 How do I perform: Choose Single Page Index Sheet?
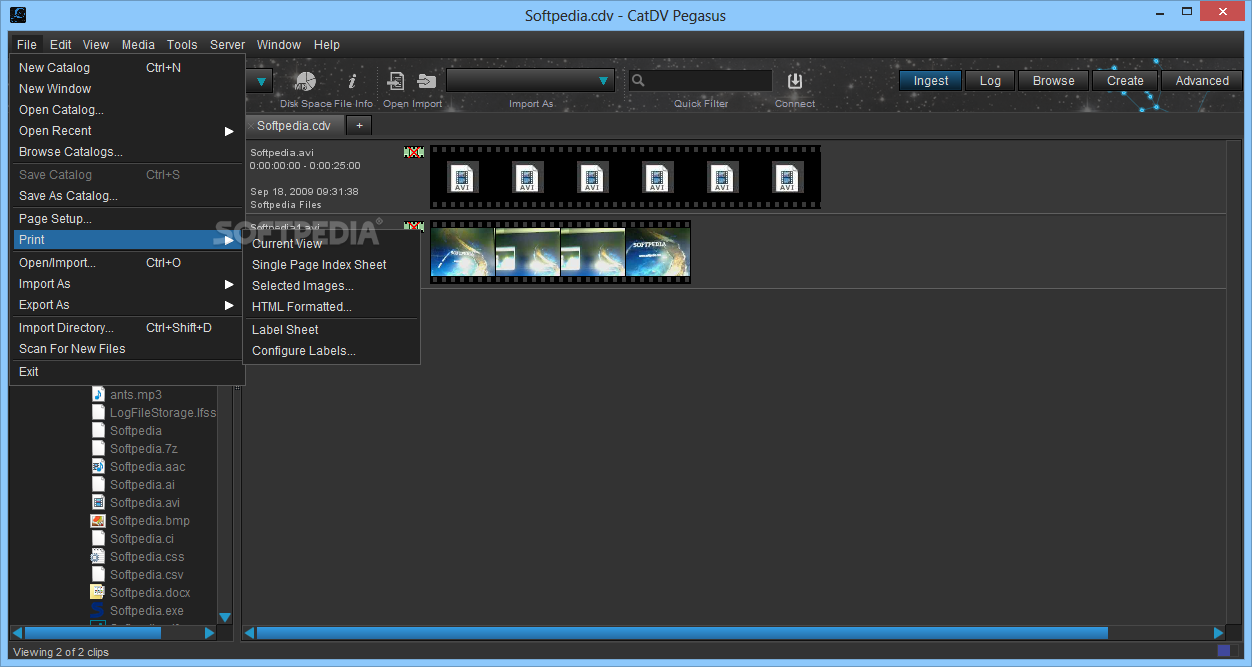pyautogui.click(x=332, y=265)
